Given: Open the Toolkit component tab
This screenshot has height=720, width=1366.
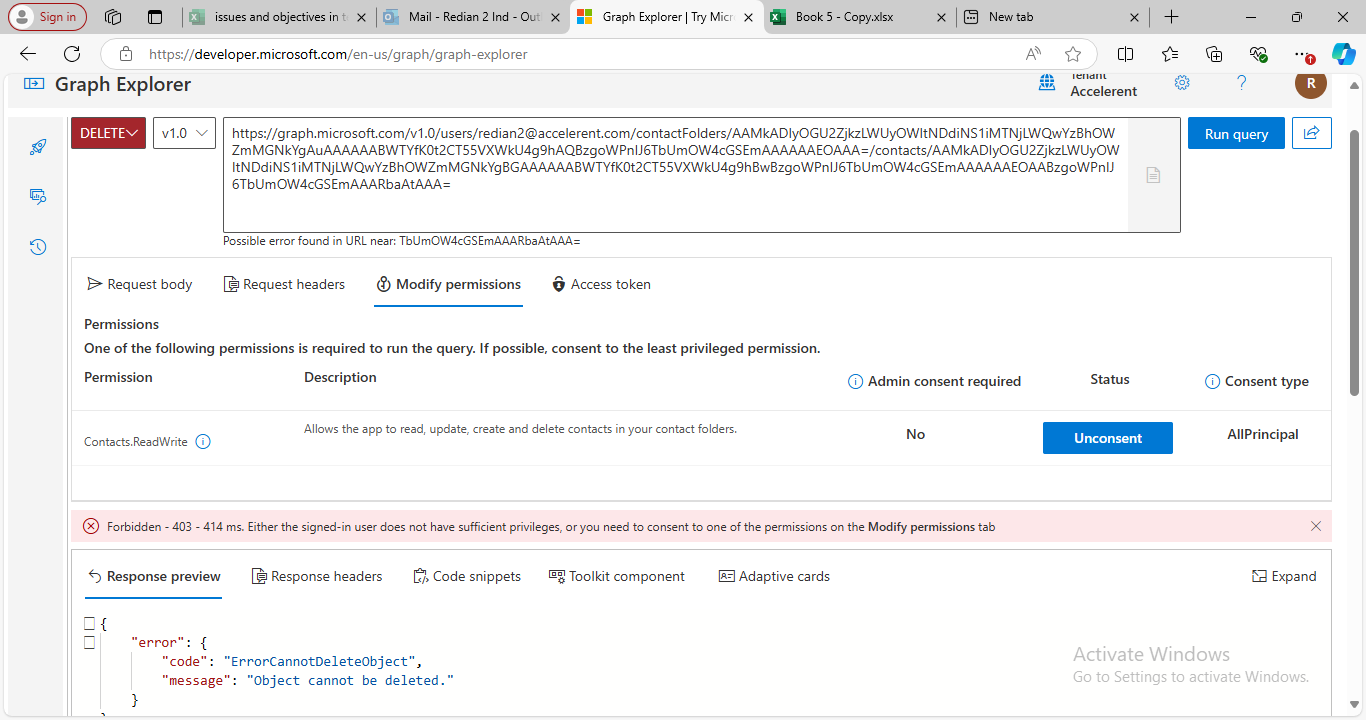Looking at the screenshot, I should pos(617,576).
